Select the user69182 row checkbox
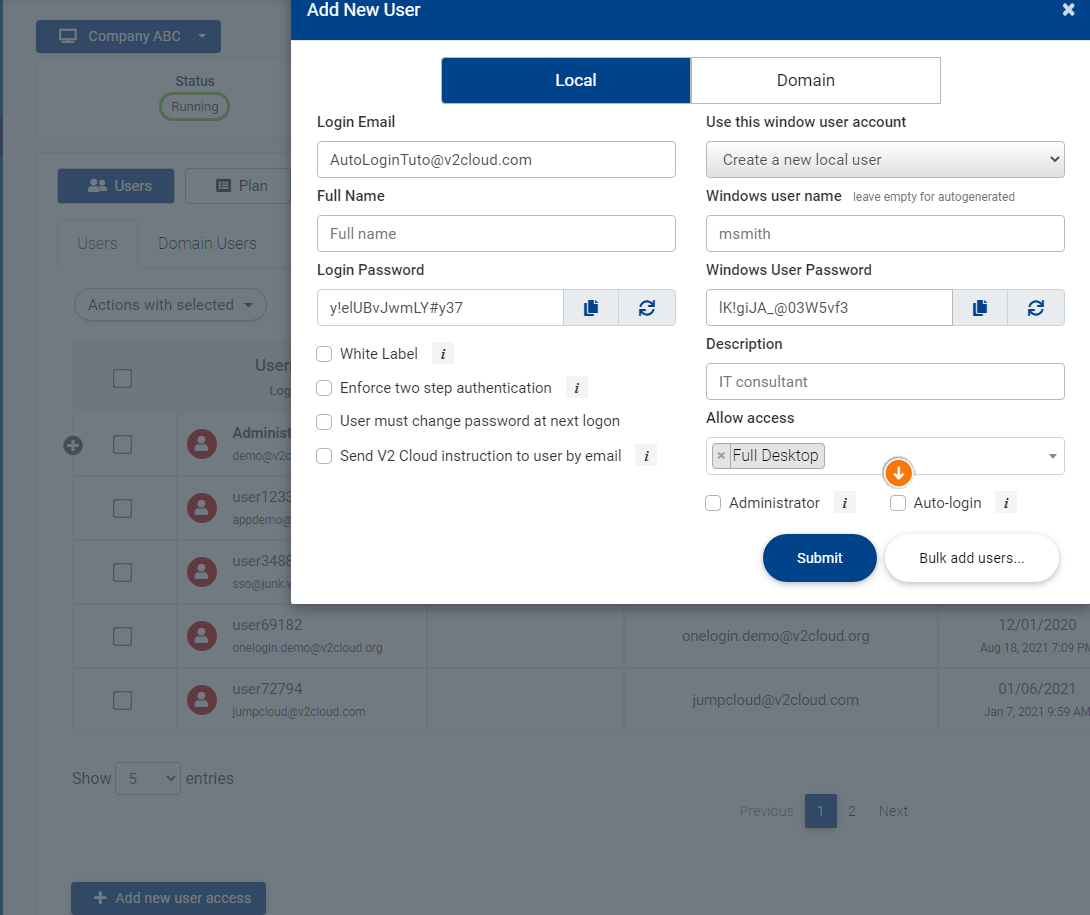Image resolution: width=1090 pixels, height=915 pixels. tap(122, 636)
